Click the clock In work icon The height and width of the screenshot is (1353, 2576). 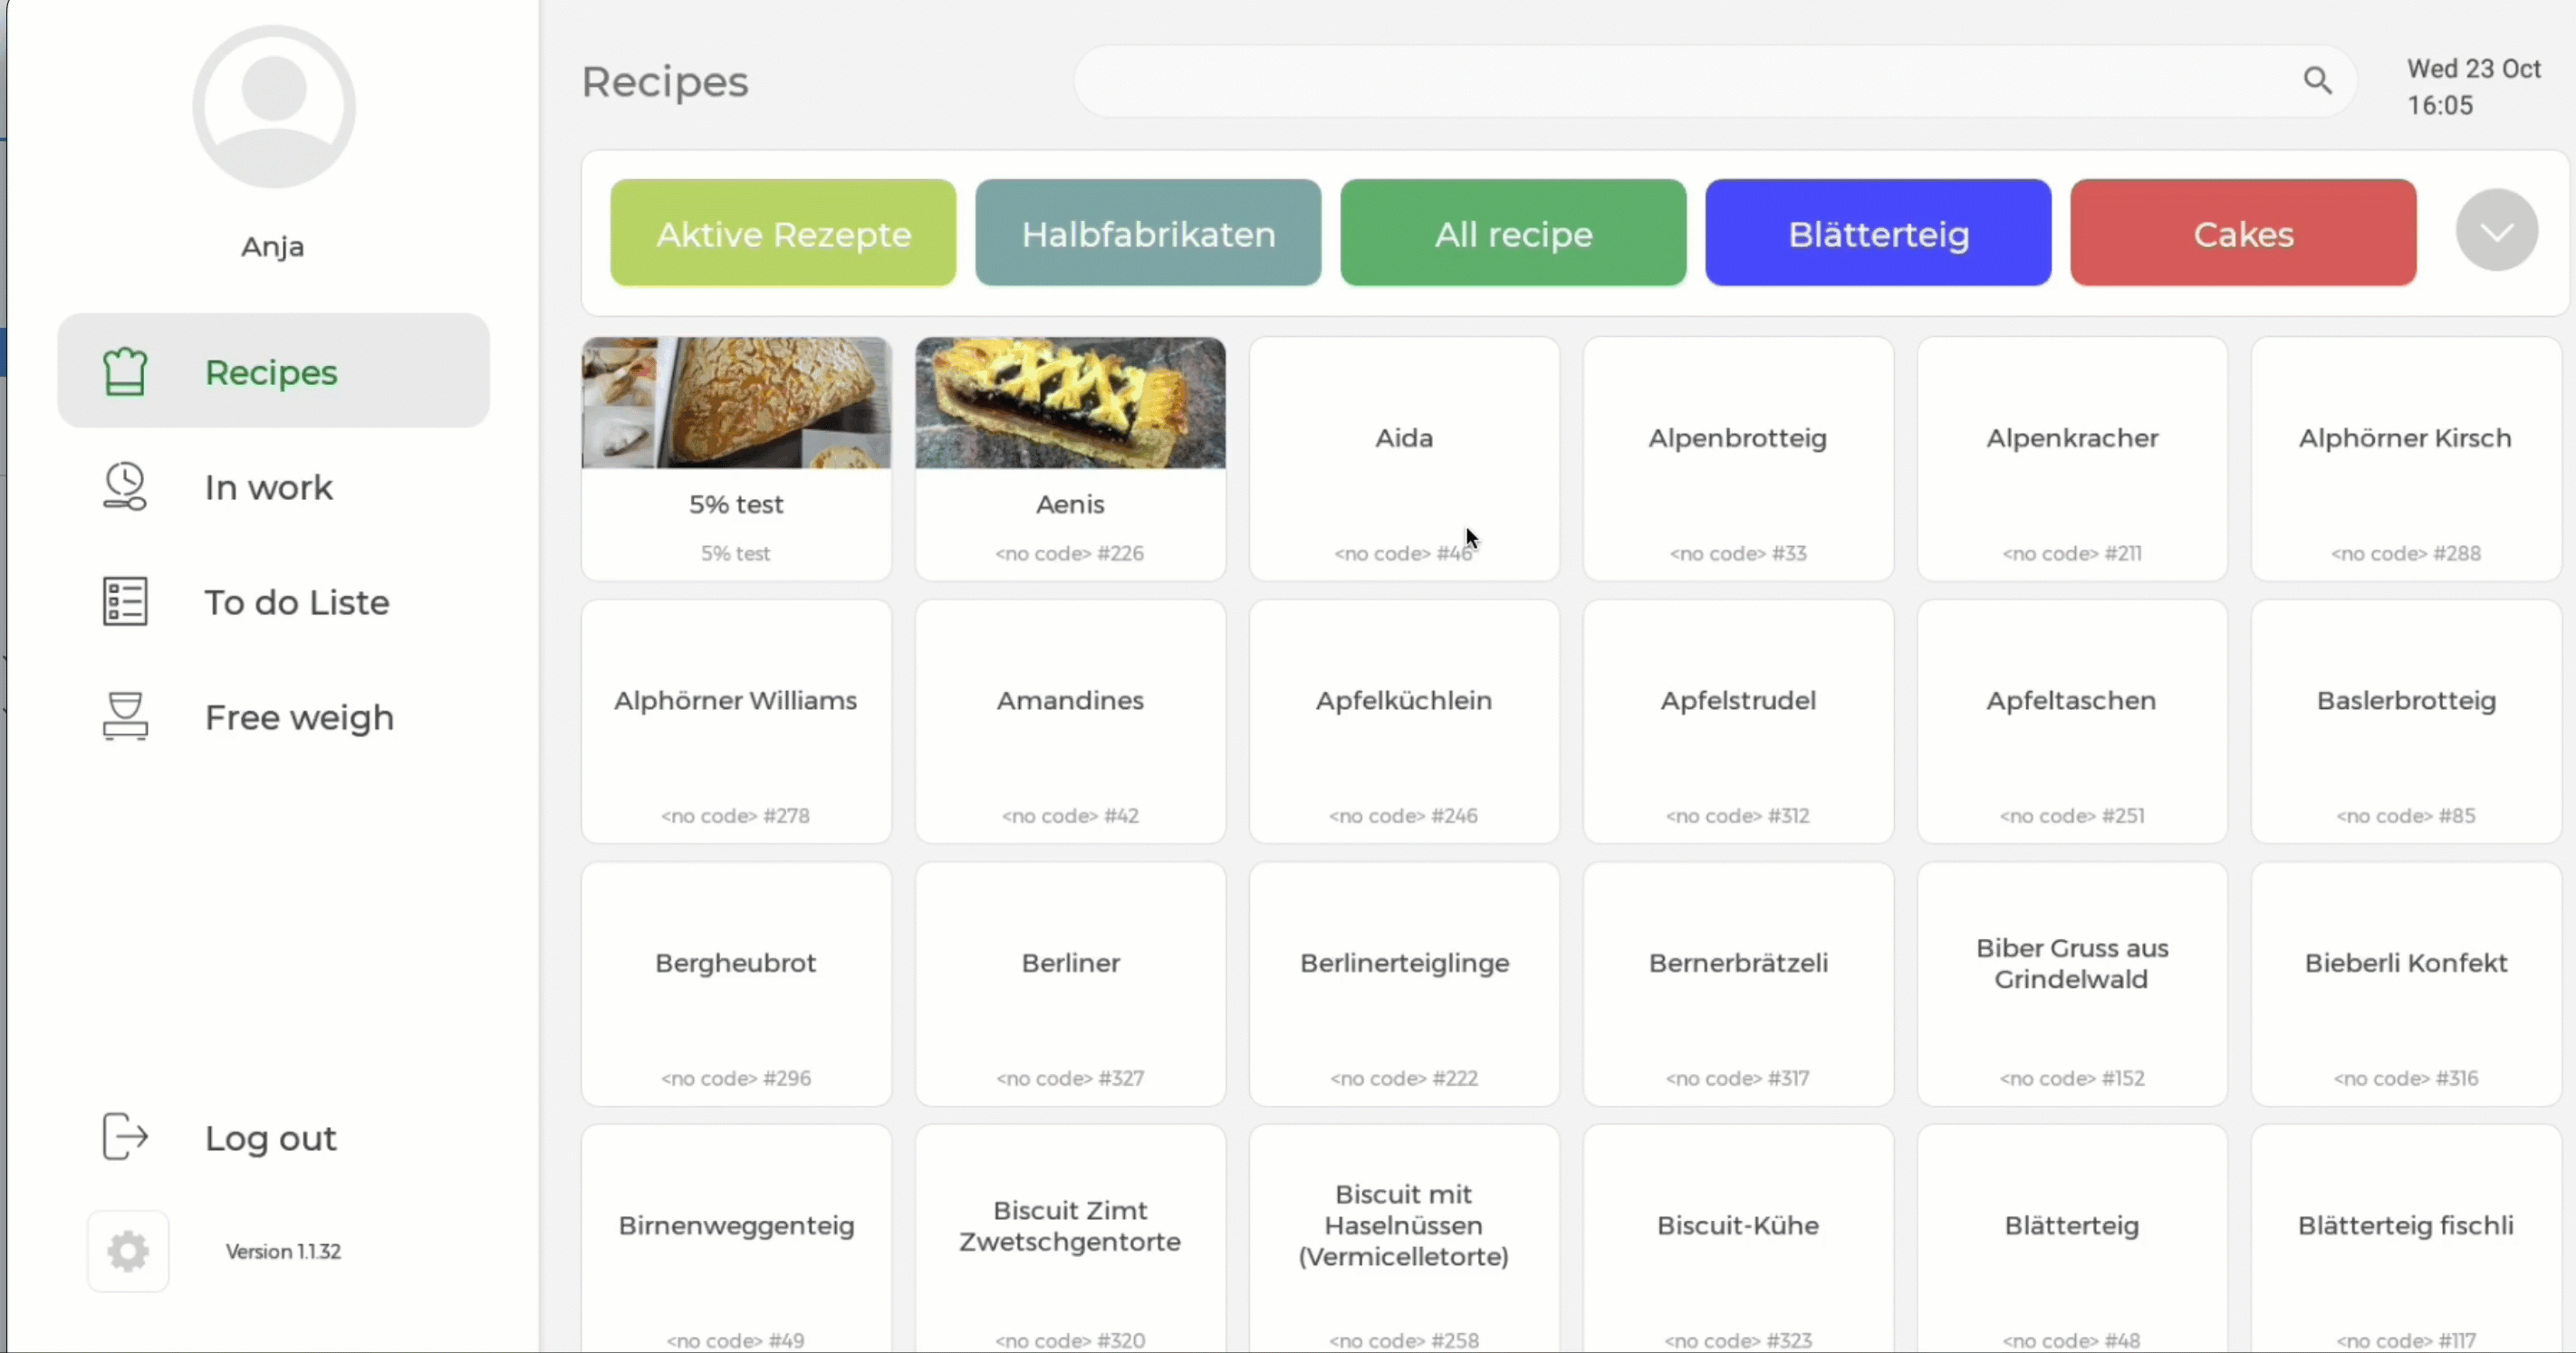pyautogui.click(x=125, y=487)
